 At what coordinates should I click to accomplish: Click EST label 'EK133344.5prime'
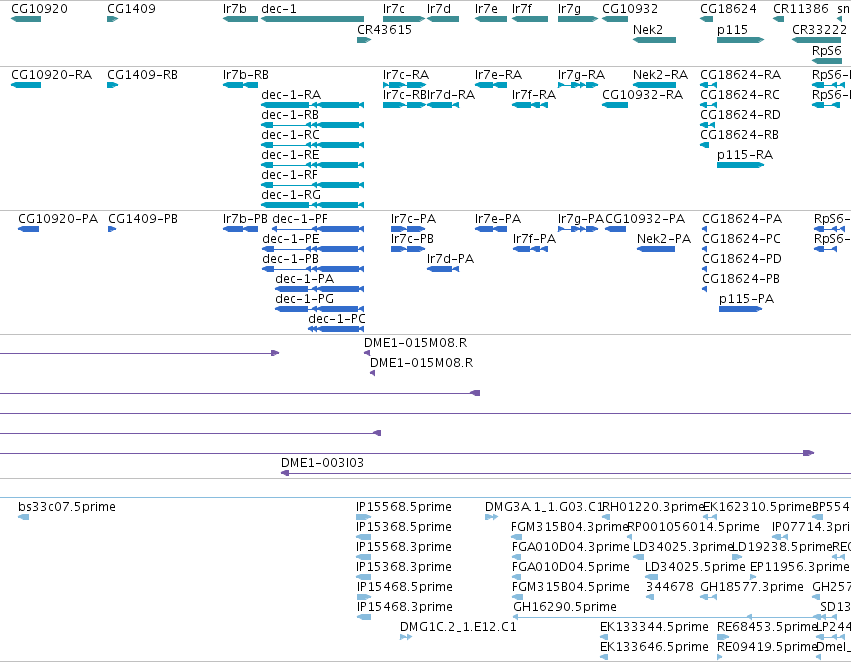655,627
